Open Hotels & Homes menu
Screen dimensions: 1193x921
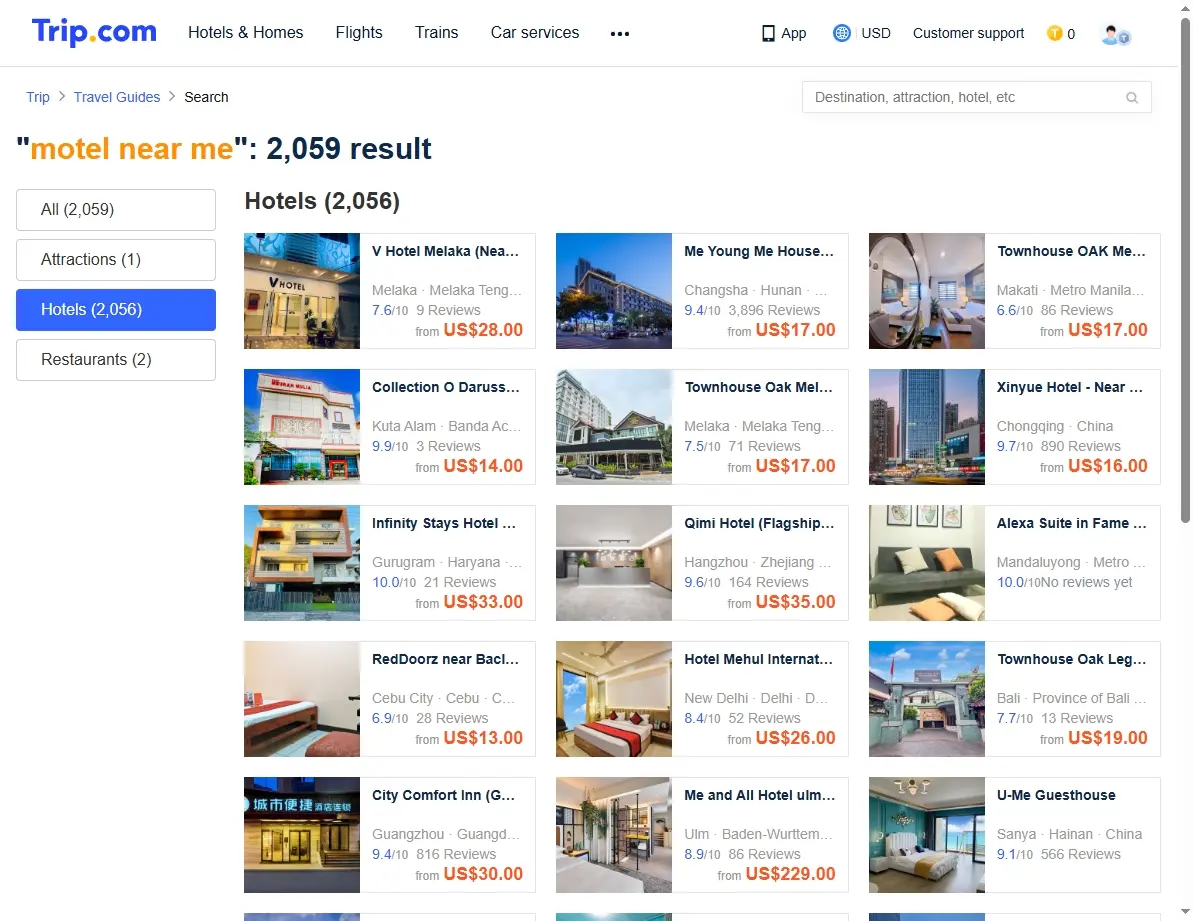(x=246, y=33)
